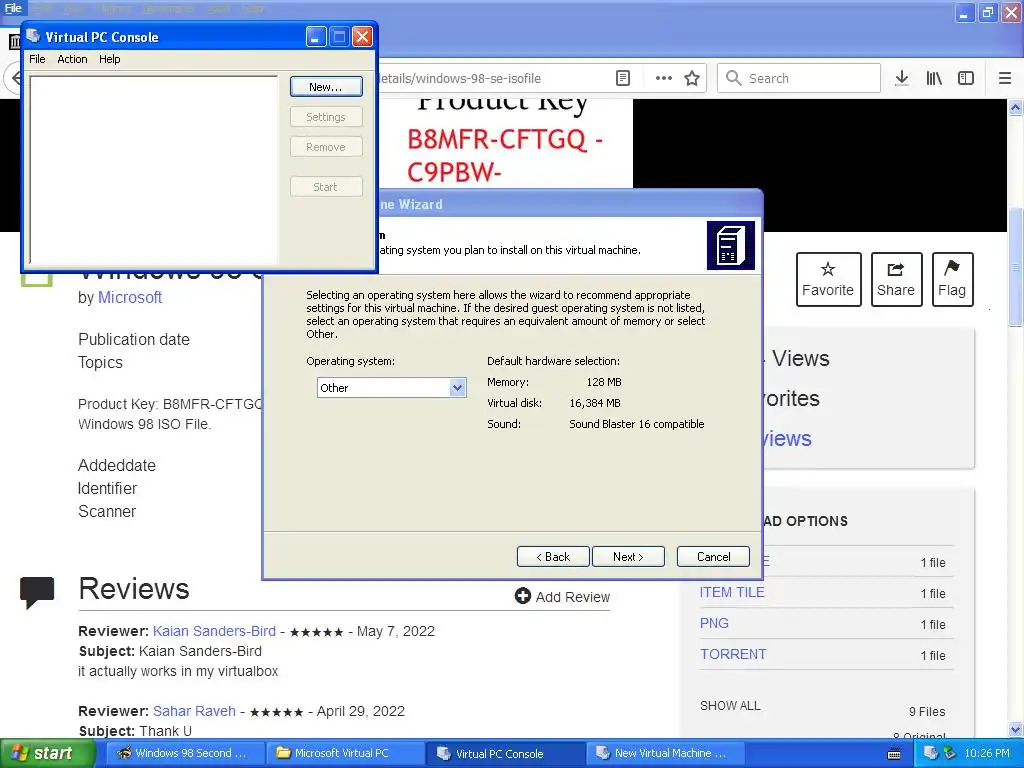The height and width of the screenshot is (768, 1024).
Task: Toggle Firefox sidebar icon
Action: (x=966, y=78)
